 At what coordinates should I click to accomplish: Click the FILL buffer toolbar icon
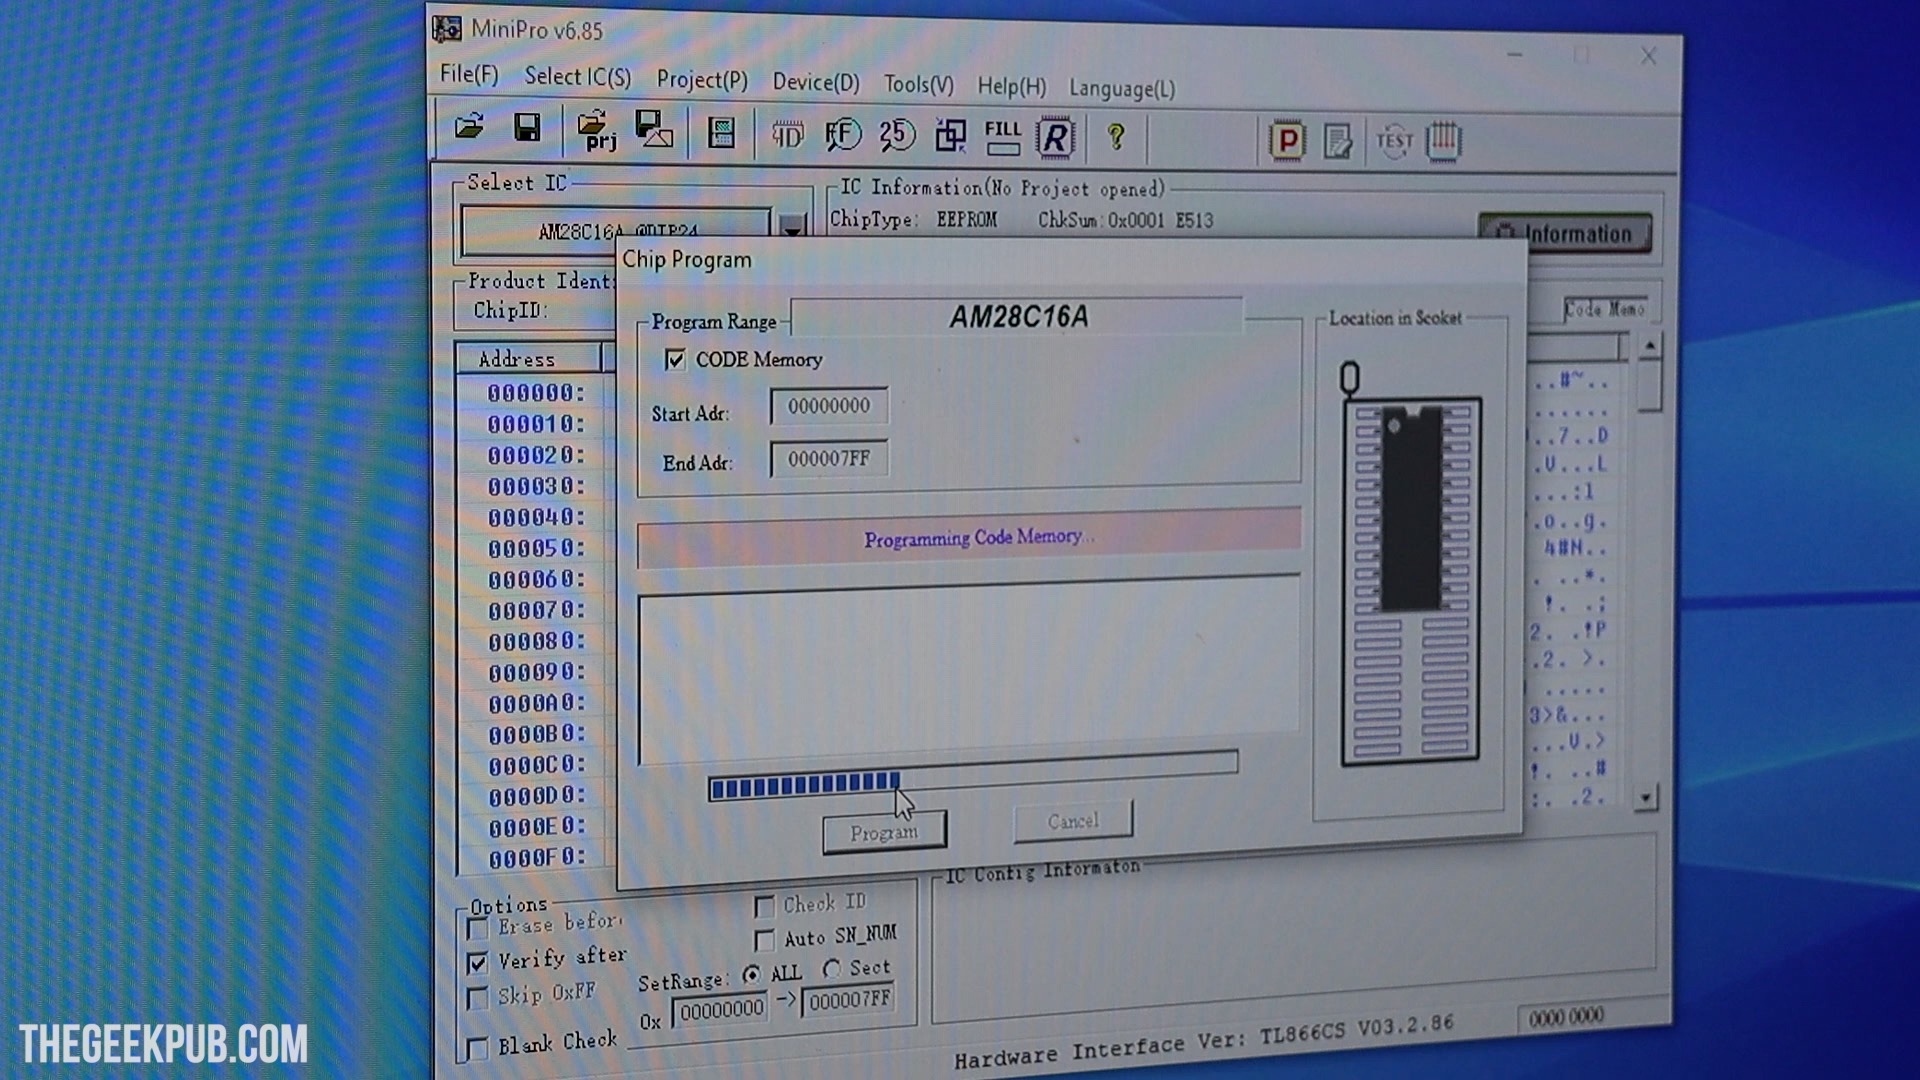pyautogui.click(x=1002, y=138)
